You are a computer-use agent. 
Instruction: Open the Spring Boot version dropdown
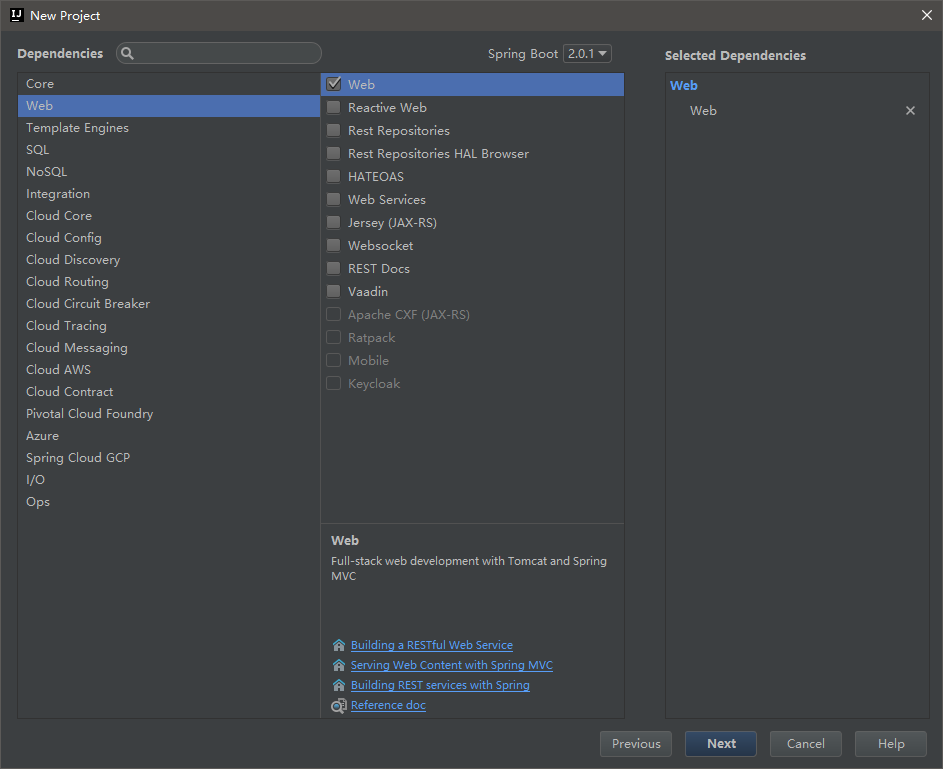pos(587,54)
